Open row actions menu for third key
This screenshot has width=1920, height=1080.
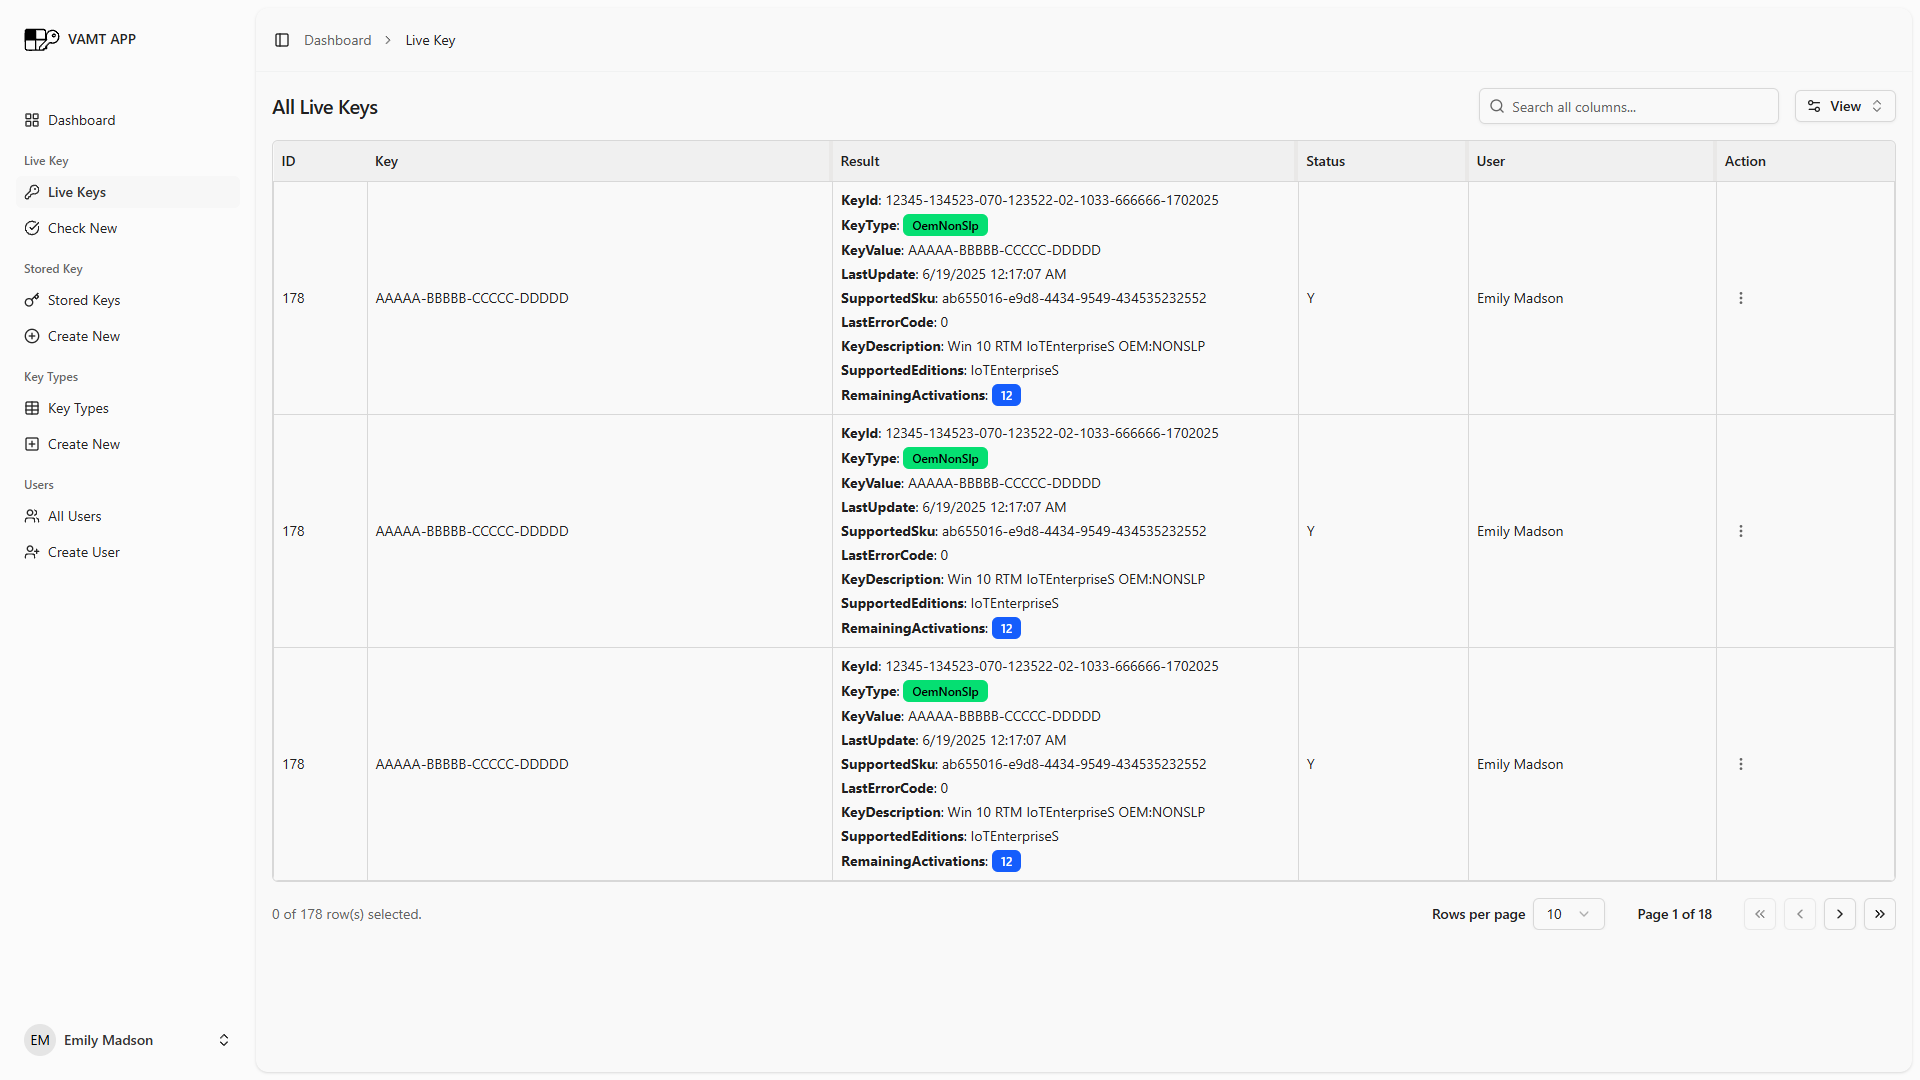[x=1740, y=764]
